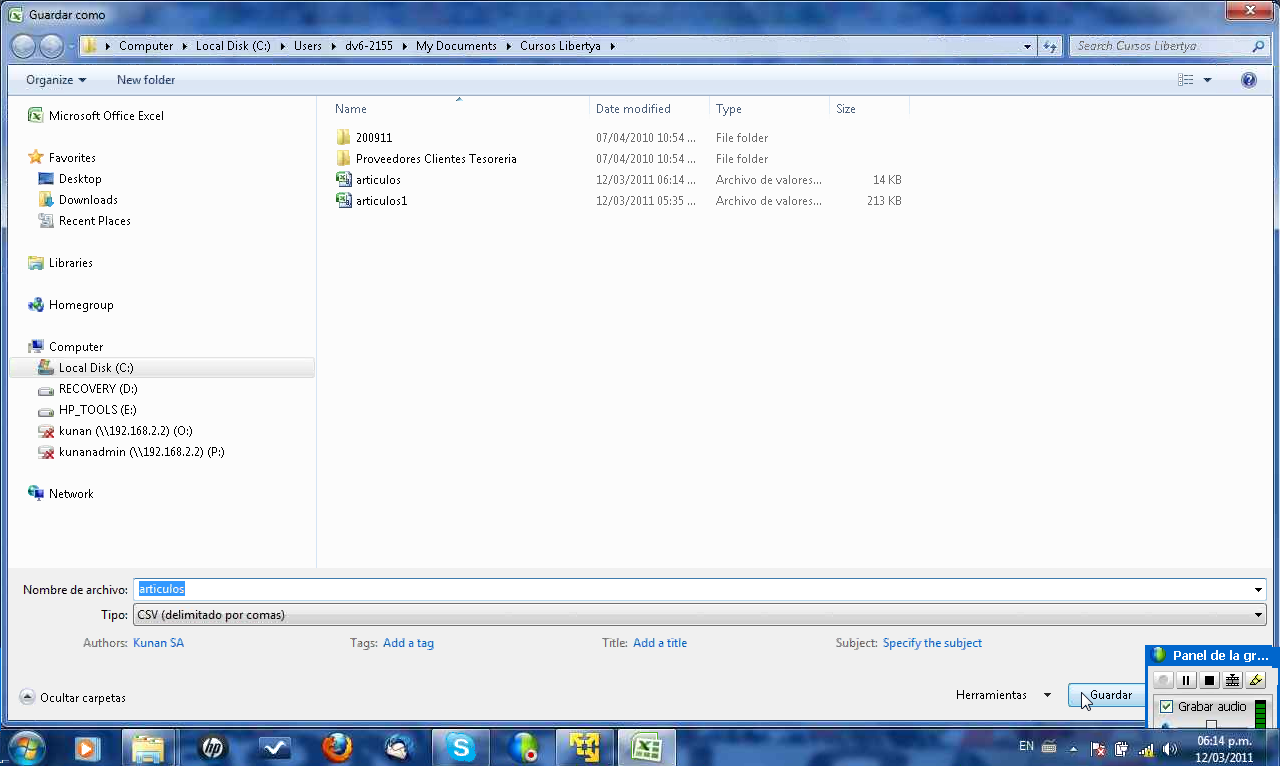Click My Documents in the address path

click(456, 46)
